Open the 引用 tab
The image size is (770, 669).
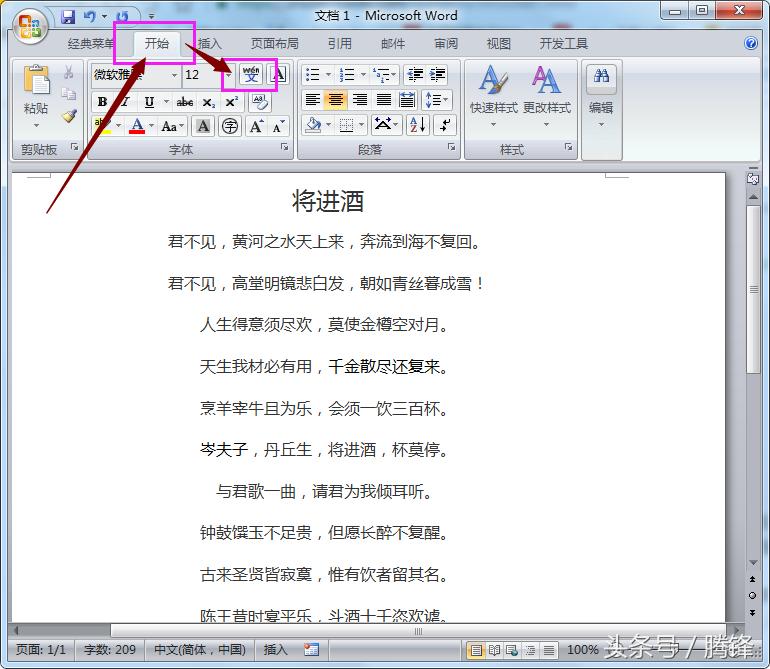(340, 43)
